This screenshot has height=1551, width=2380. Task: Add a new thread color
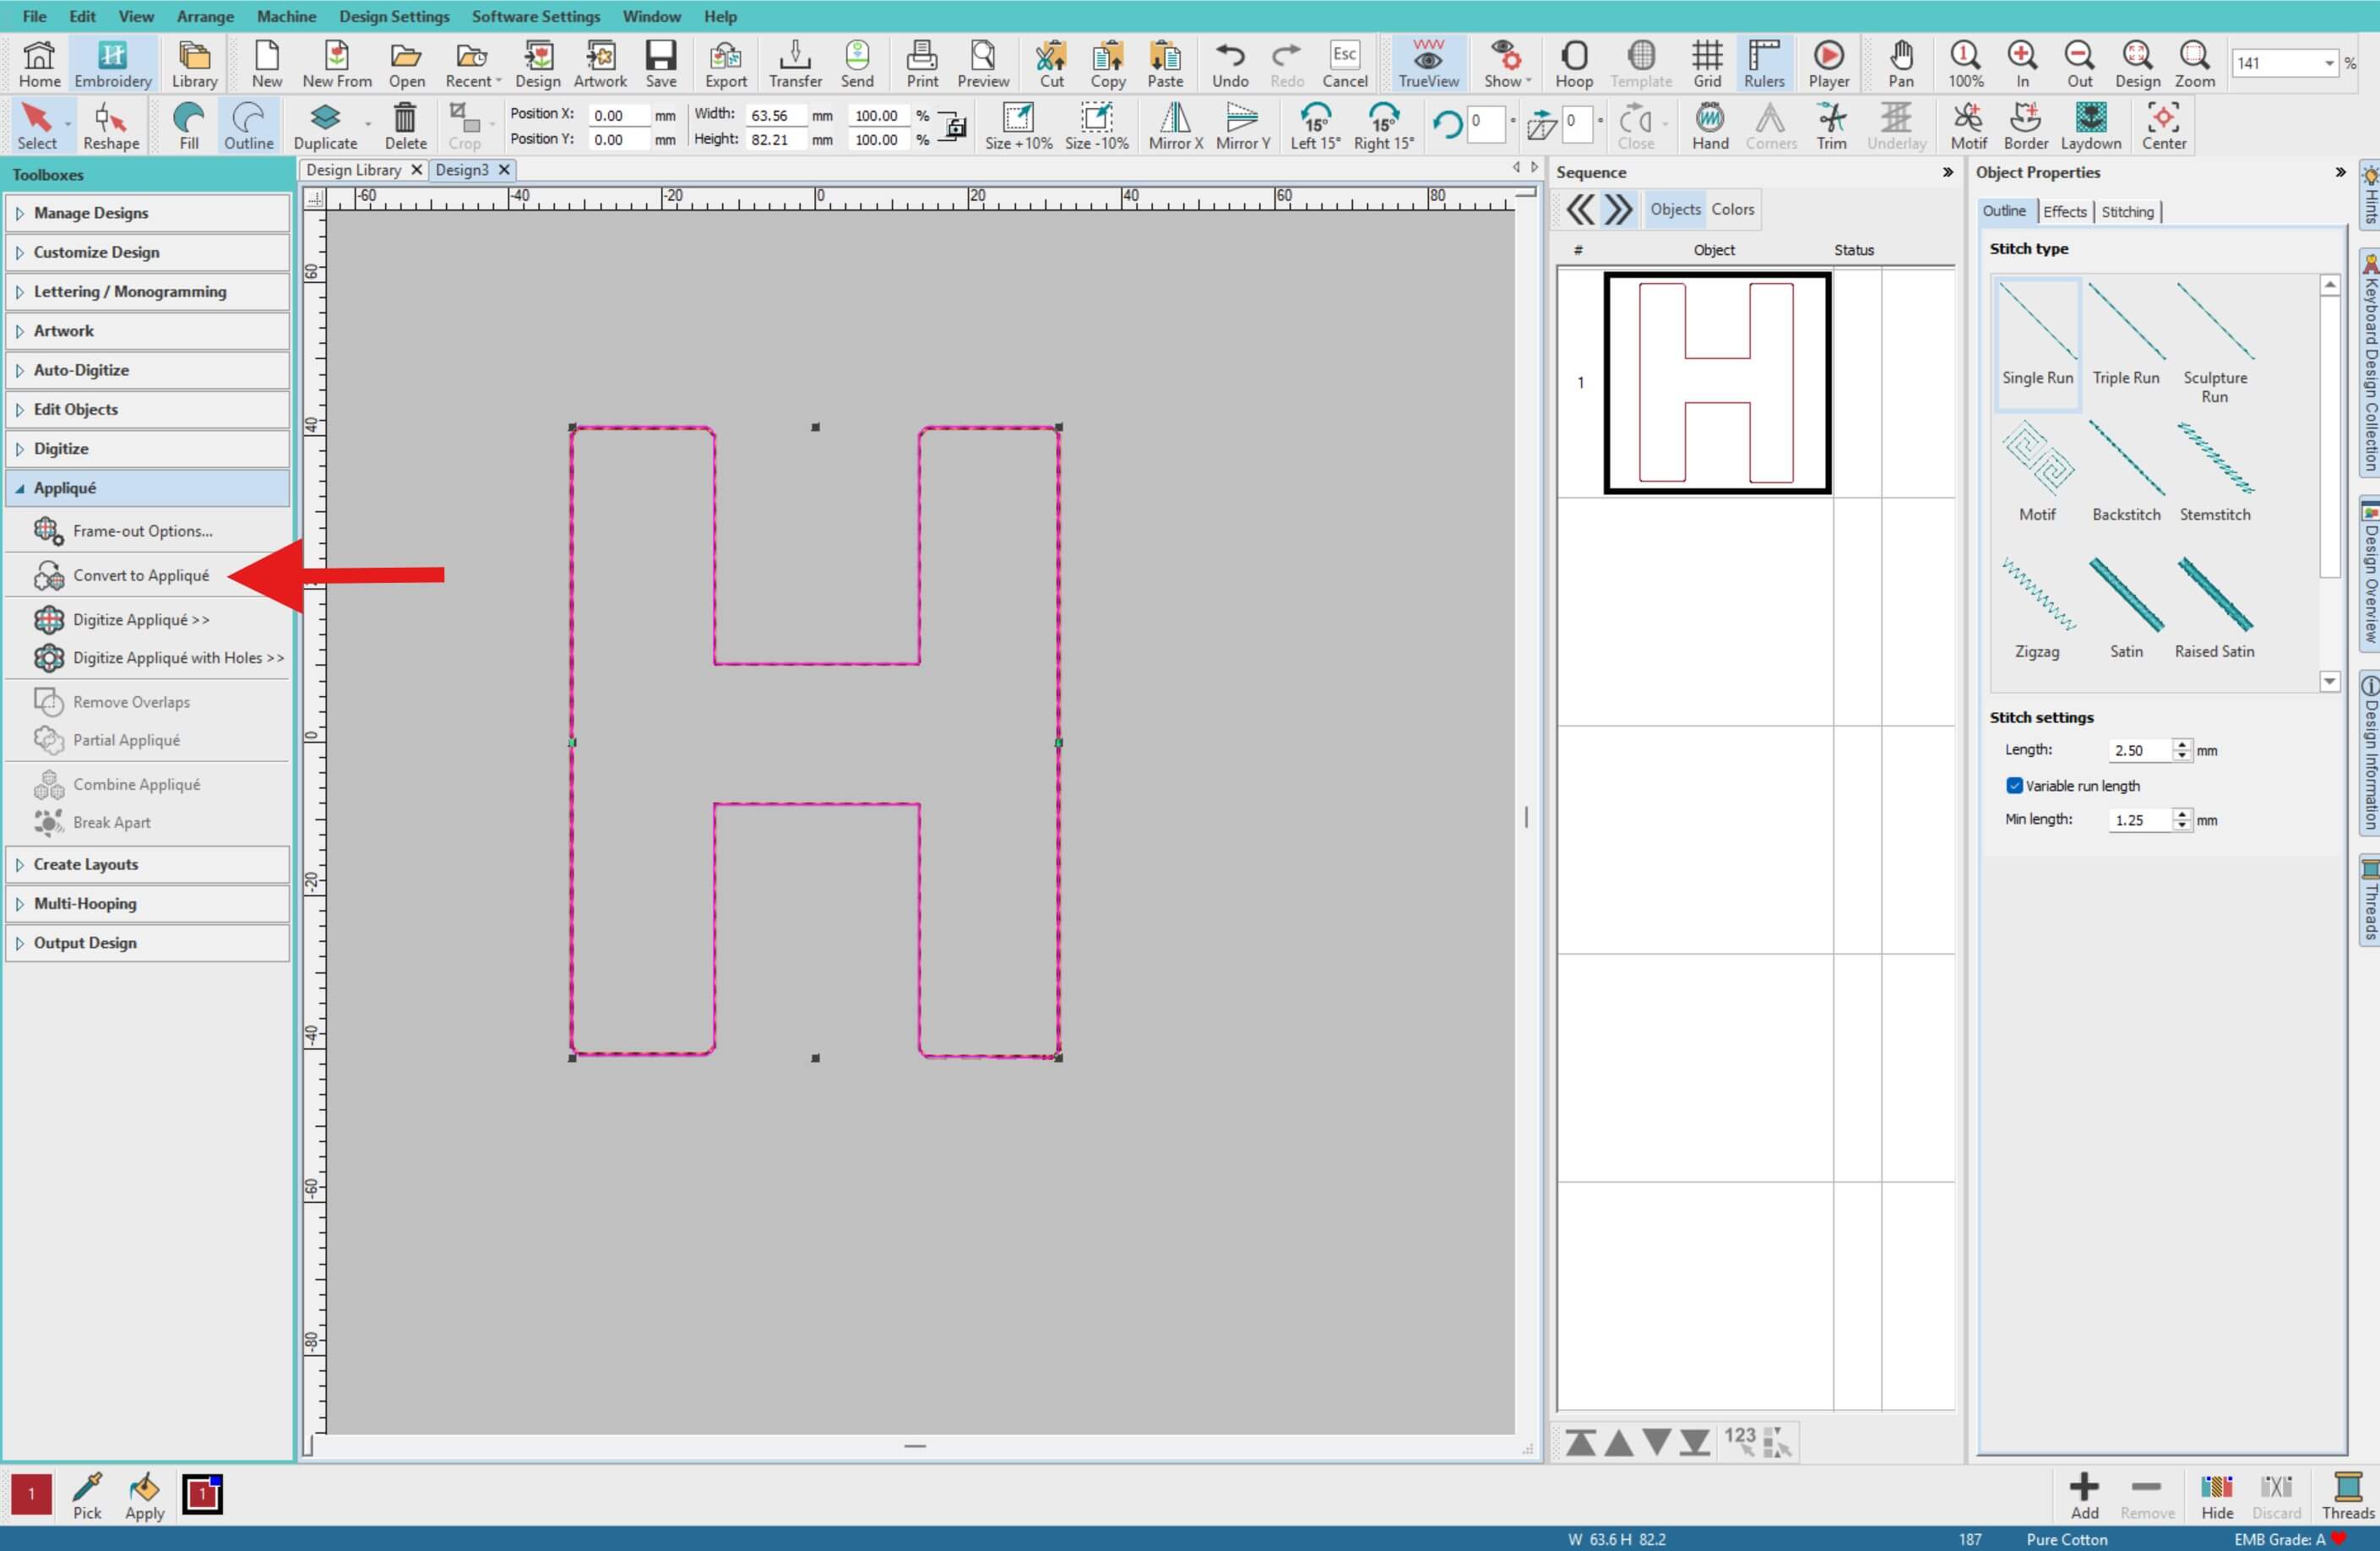2084,1496
